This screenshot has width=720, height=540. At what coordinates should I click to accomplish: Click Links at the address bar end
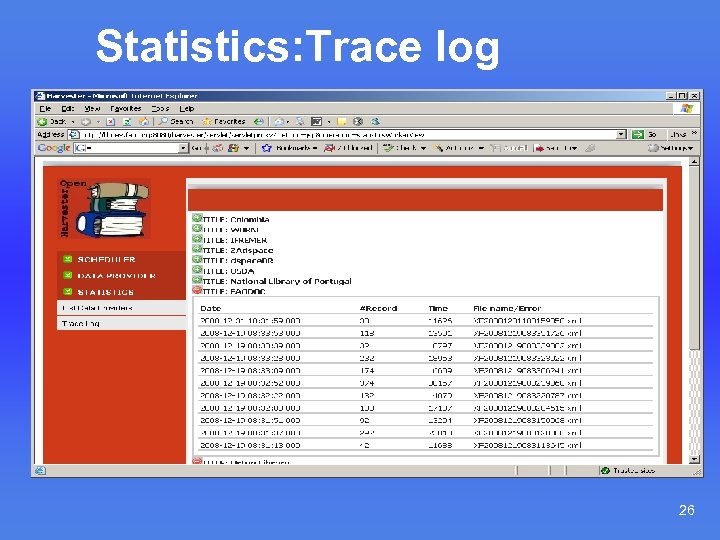point(678,135)
